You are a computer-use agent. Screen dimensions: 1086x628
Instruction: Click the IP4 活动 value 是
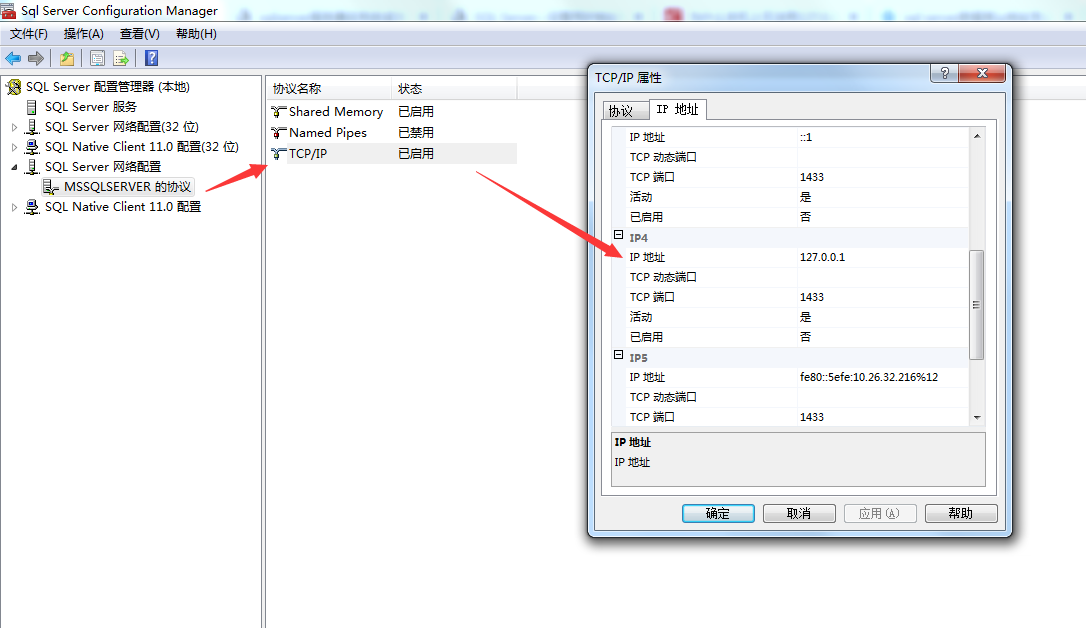click(x=805, y=317)
